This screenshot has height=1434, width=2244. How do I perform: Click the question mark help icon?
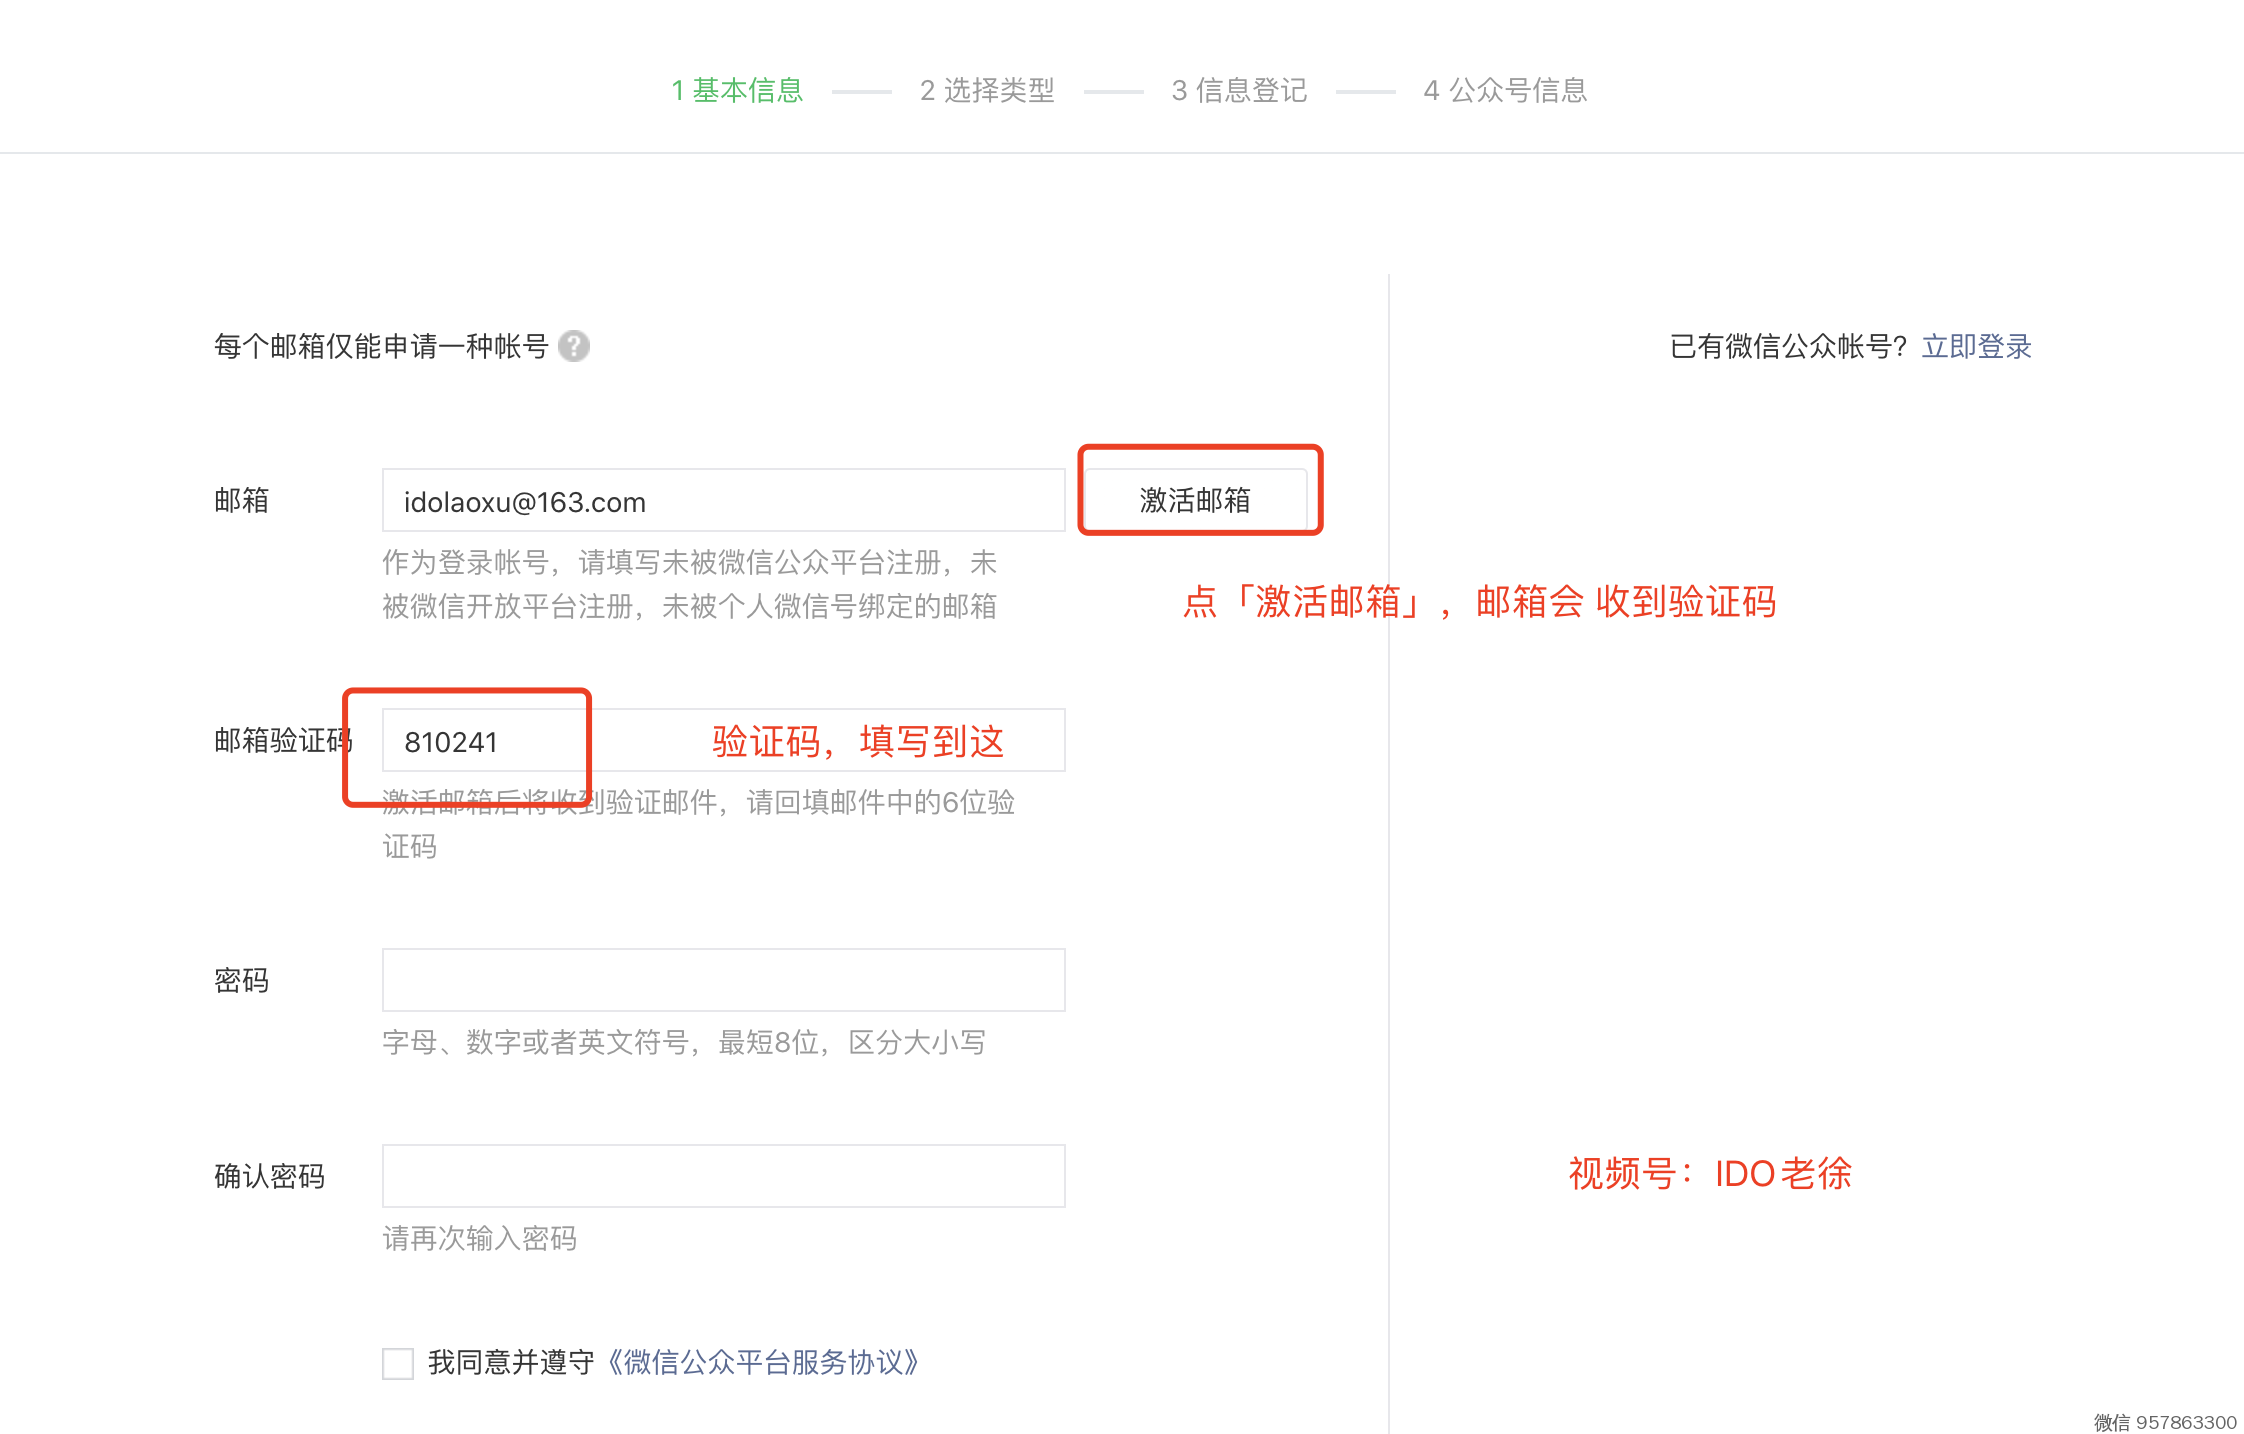point(573,346)
